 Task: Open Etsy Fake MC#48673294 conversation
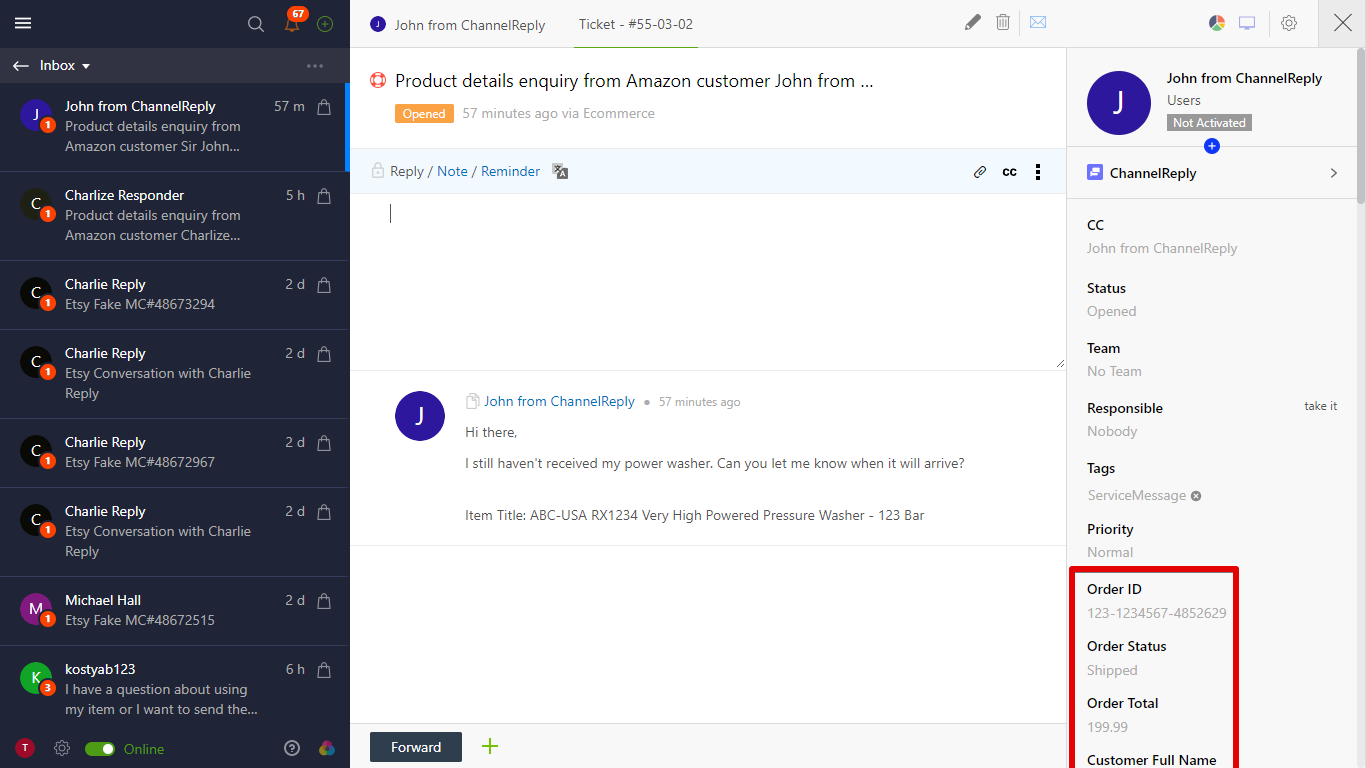pos(174,295)
